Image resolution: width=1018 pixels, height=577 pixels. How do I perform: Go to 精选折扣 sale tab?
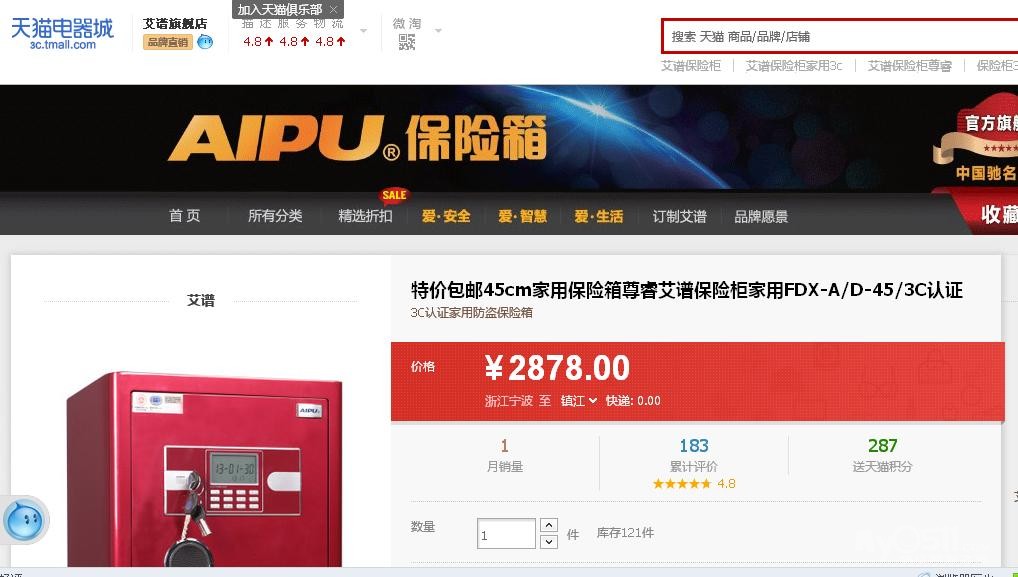[x=366, y=216]
